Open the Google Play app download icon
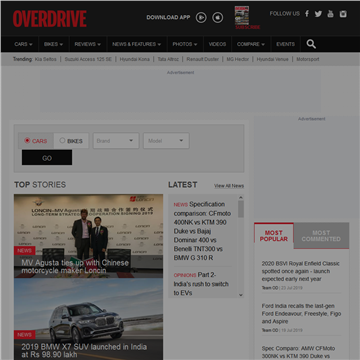Image resolution: width=360 pixels, height=360 pixels. (x=201, y=17)
